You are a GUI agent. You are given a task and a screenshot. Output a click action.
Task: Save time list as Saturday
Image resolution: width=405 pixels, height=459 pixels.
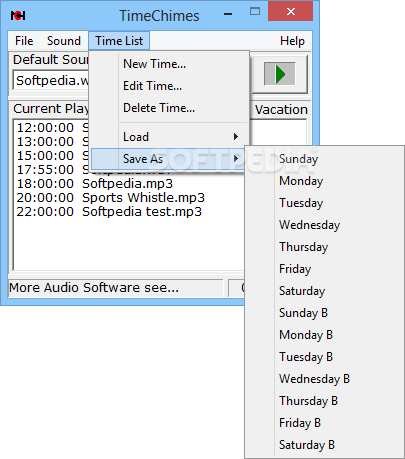click(324, 291)
